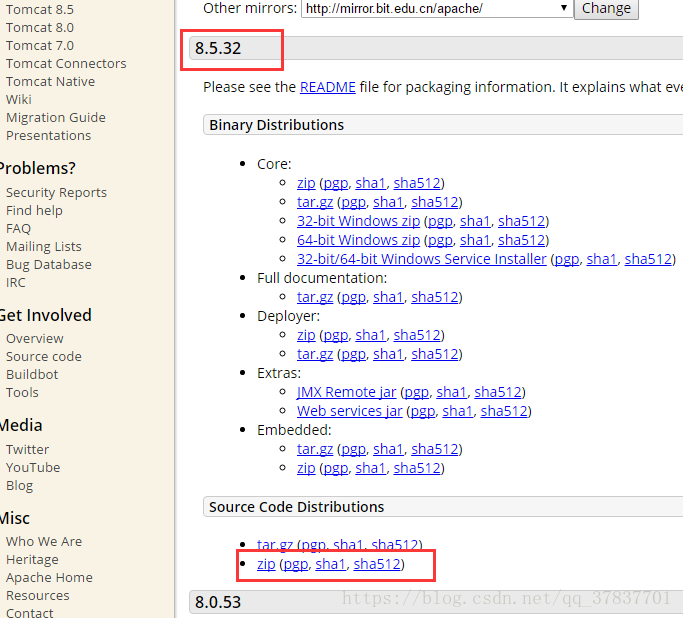Open the Other mirrors dropdown

coord(437,8)
